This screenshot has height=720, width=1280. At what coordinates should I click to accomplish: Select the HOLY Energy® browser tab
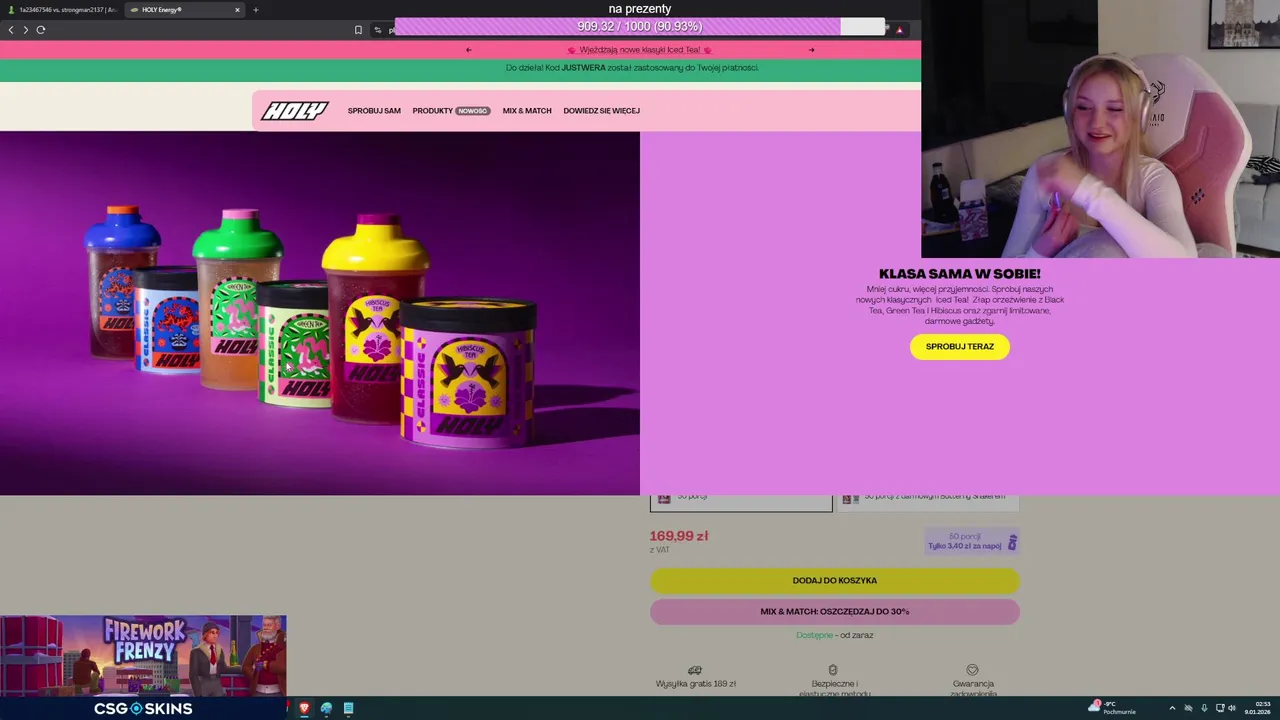click(185, 10)
